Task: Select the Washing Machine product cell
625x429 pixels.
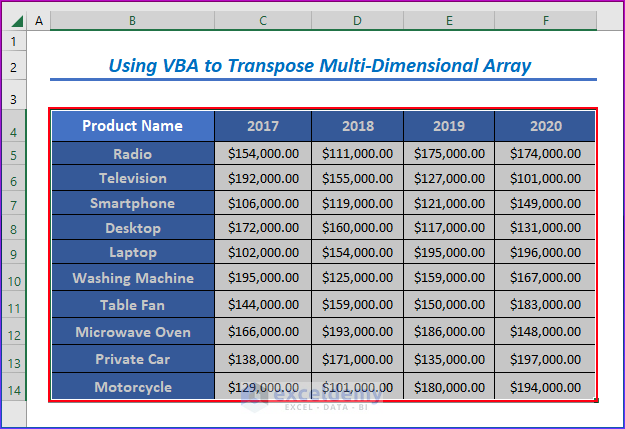Action: 133,277
